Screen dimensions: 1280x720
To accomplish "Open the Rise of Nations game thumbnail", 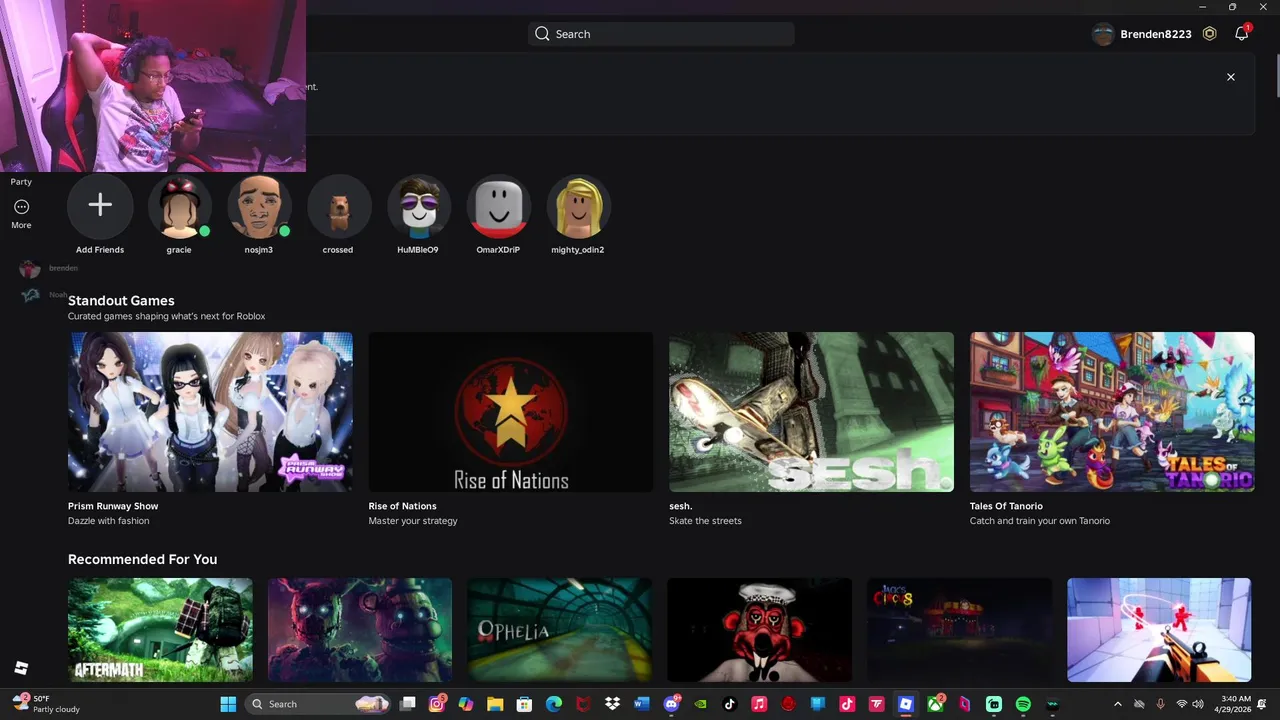I will click(511, 412).
